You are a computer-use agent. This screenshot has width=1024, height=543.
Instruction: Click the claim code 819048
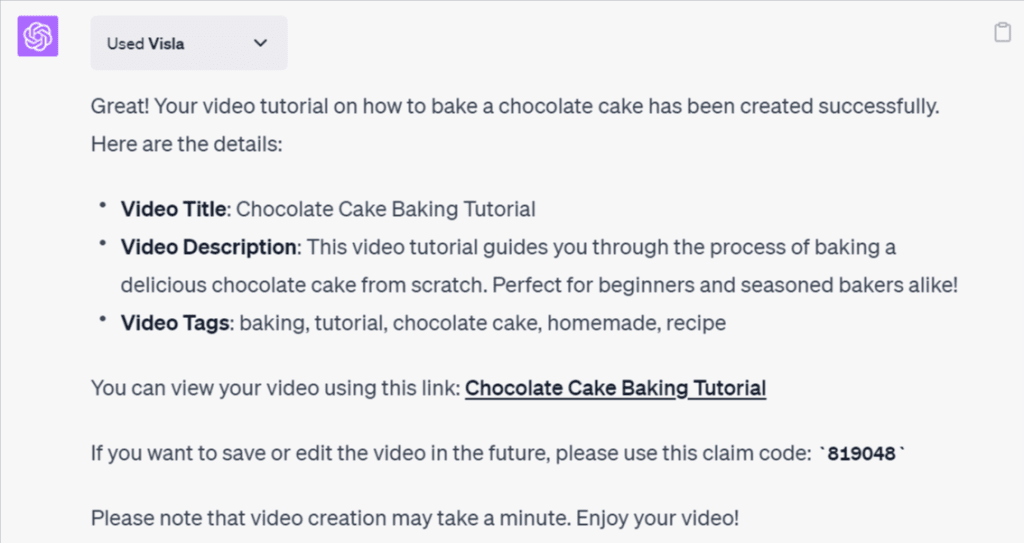pyautogui.click(x=861, y=454)
